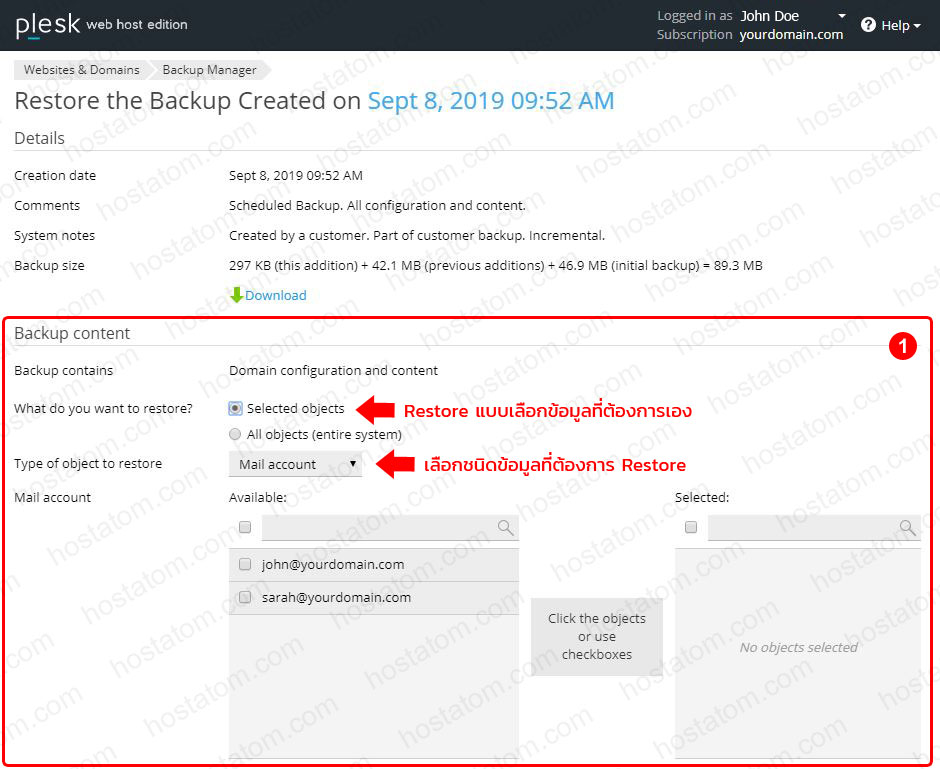Viewport: 940px width, 769px height.
Task: Click the green Download arrow icon
Action: pyautogui.click(x=236, y=295)
